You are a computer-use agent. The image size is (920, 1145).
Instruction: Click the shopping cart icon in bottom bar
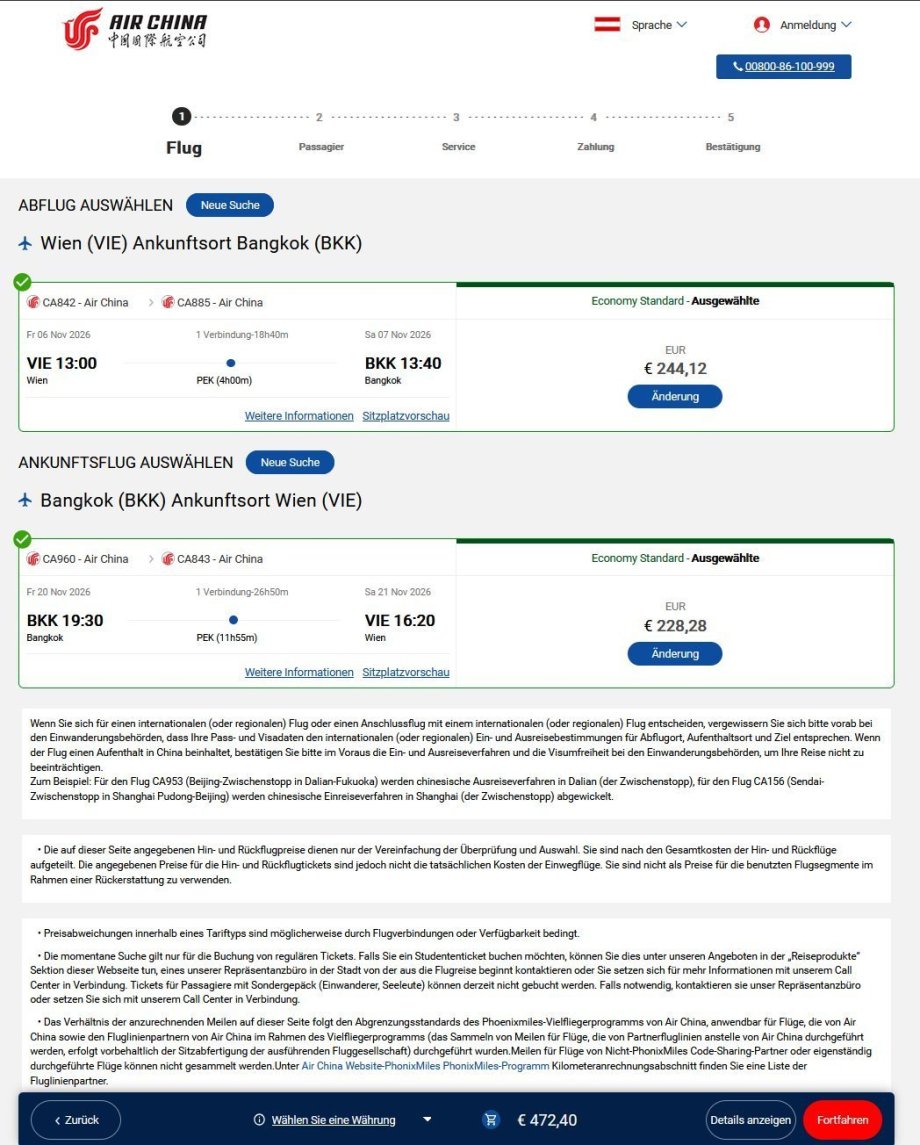coord(491,1119)
